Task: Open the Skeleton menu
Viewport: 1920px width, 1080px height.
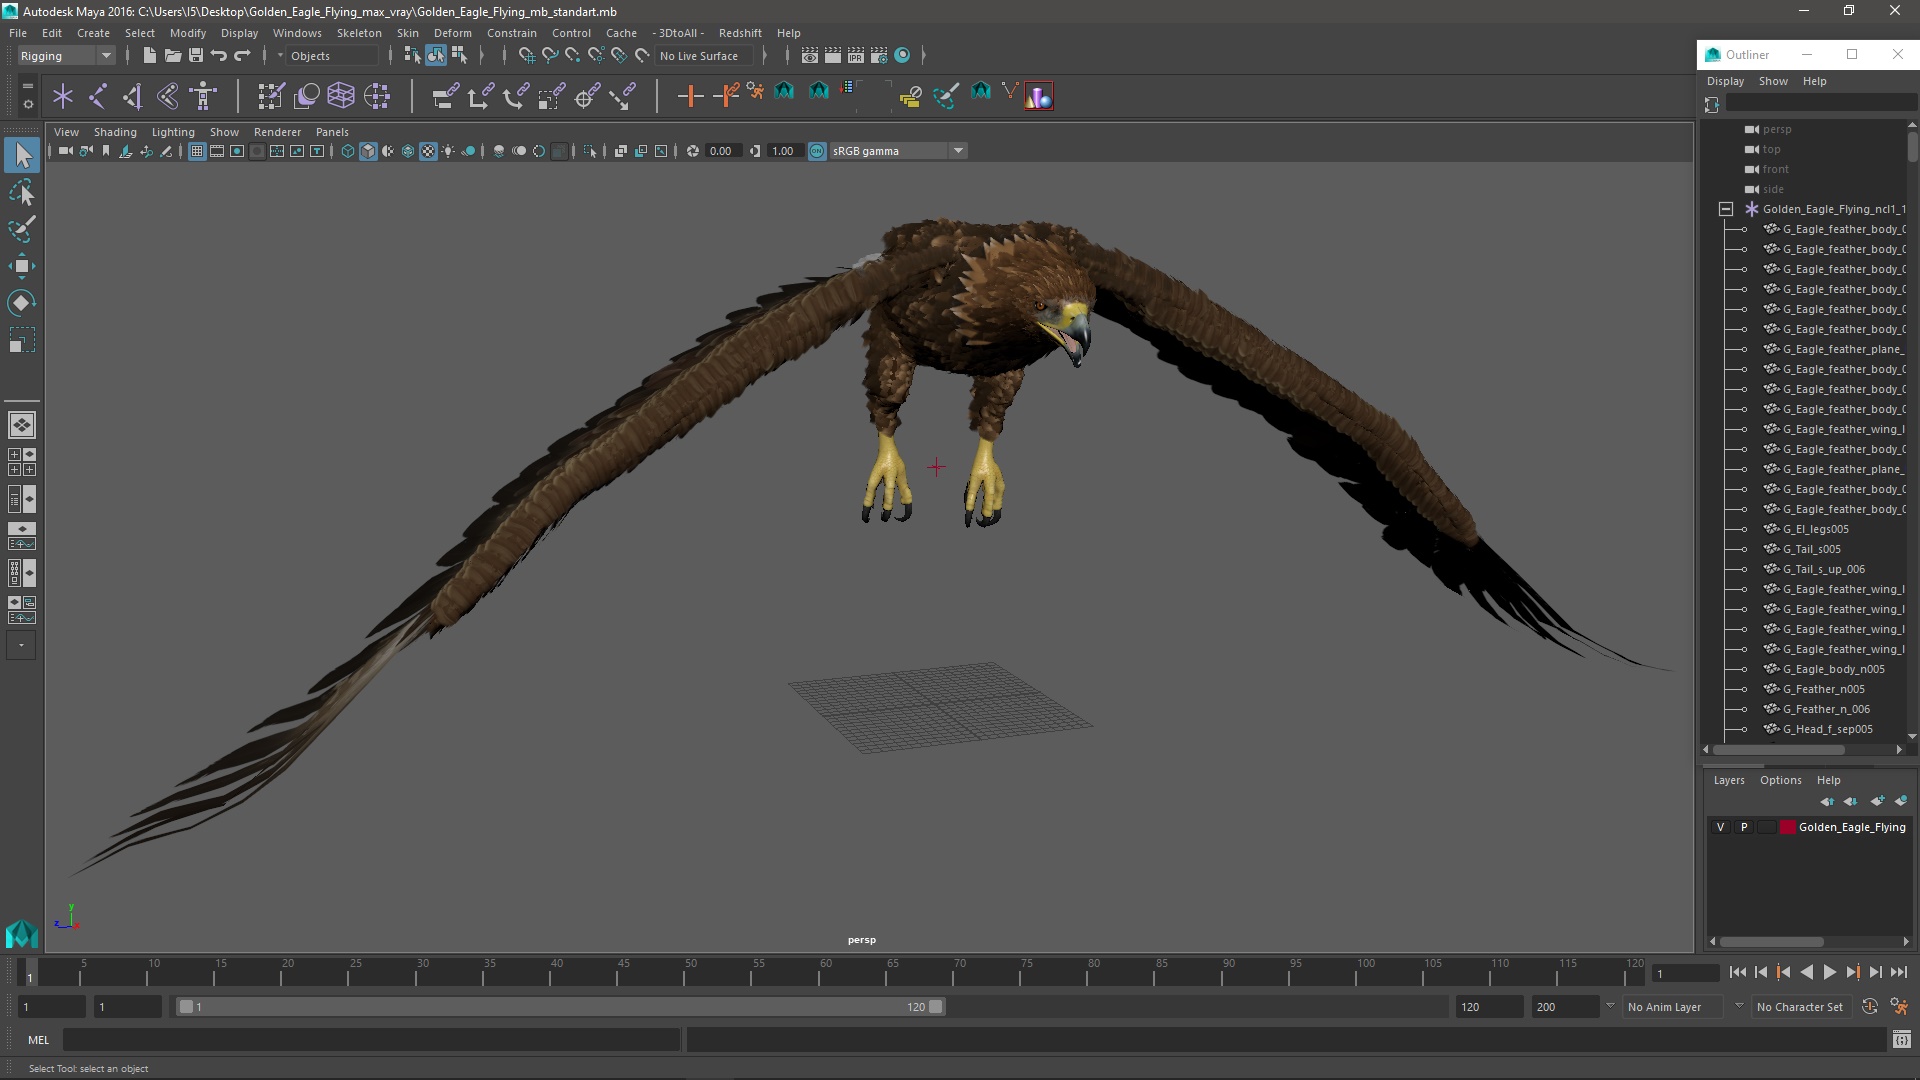Action: 359,33
